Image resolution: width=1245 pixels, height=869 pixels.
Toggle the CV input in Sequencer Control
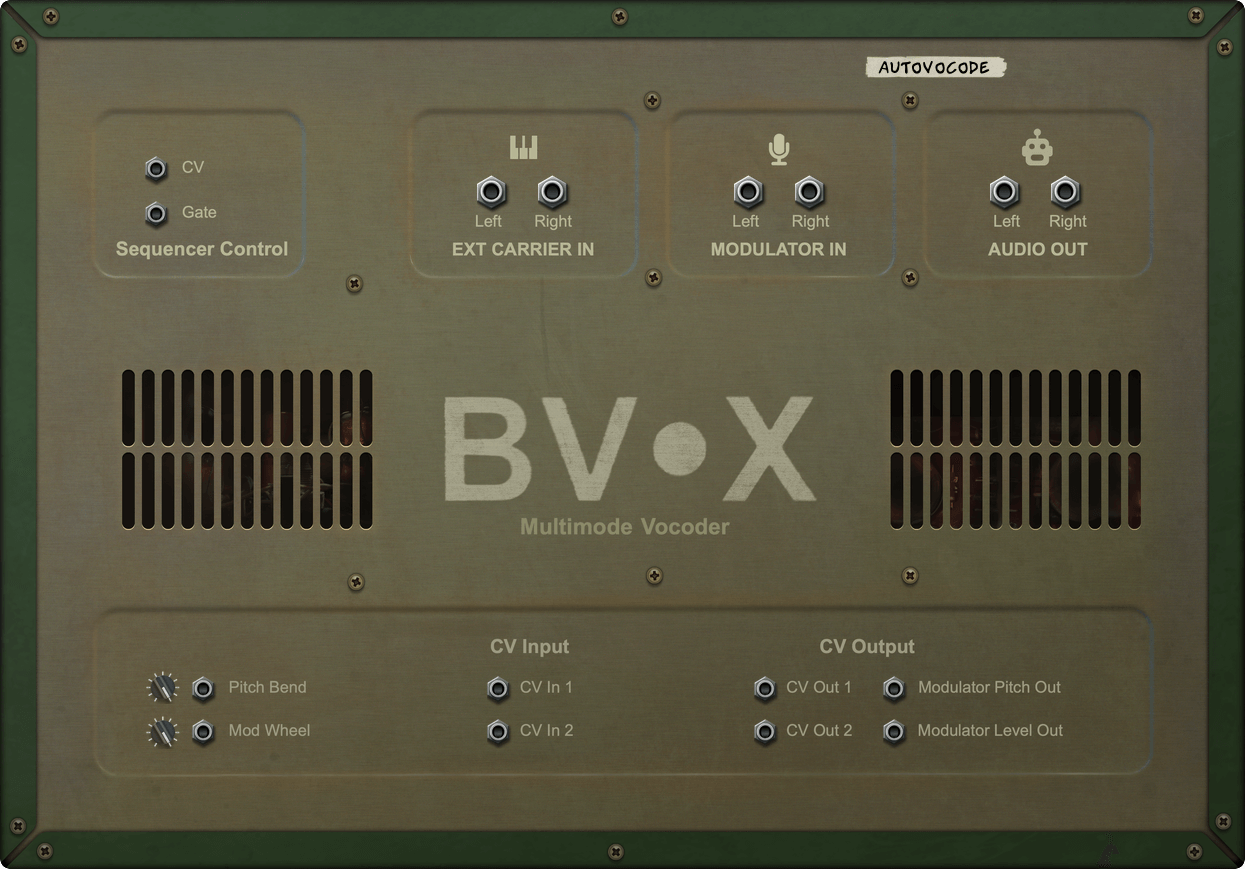pyautogui.click(x=156, y=169)
